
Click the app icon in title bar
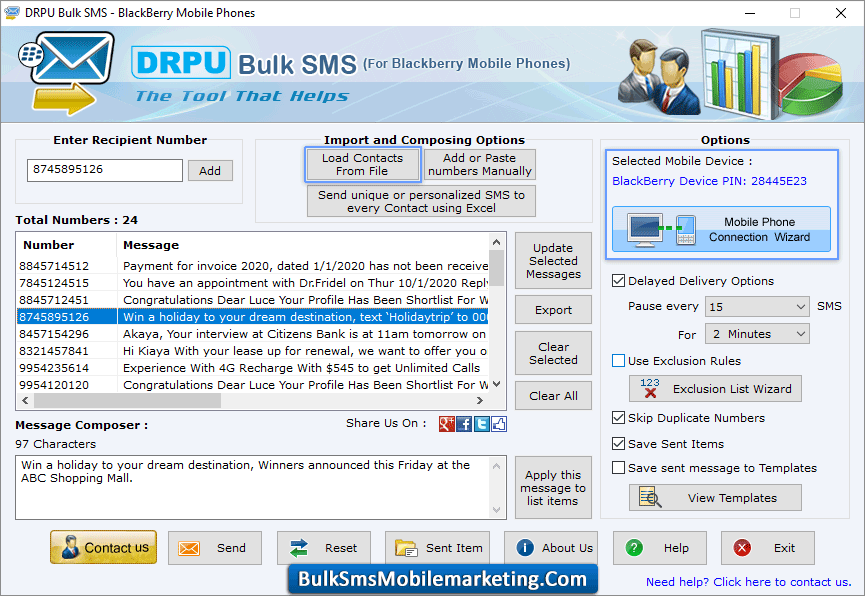tap(12, 12)
